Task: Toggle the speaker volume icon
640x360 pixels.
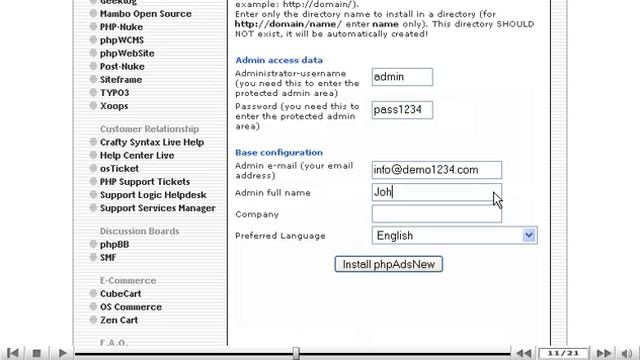Action: tap(627, 353)
